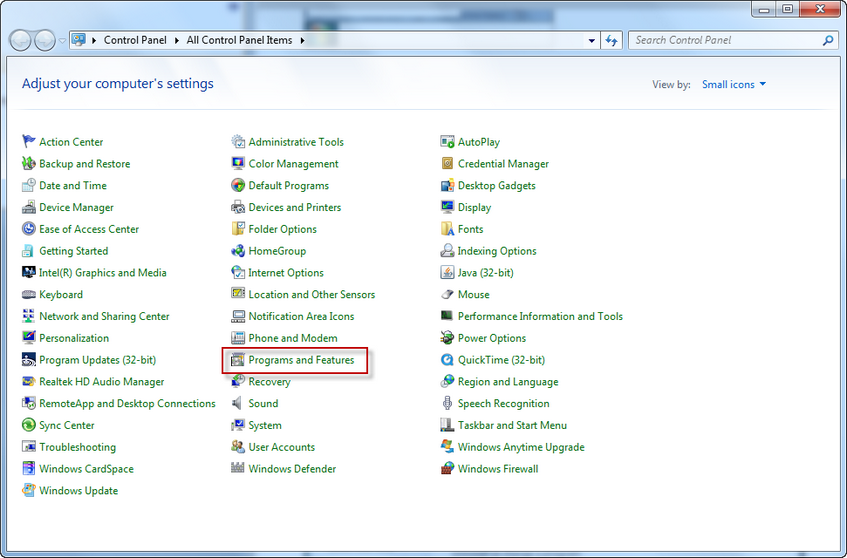
Task: Open the Windows CardSpace link
Action: tap(86, 468)
